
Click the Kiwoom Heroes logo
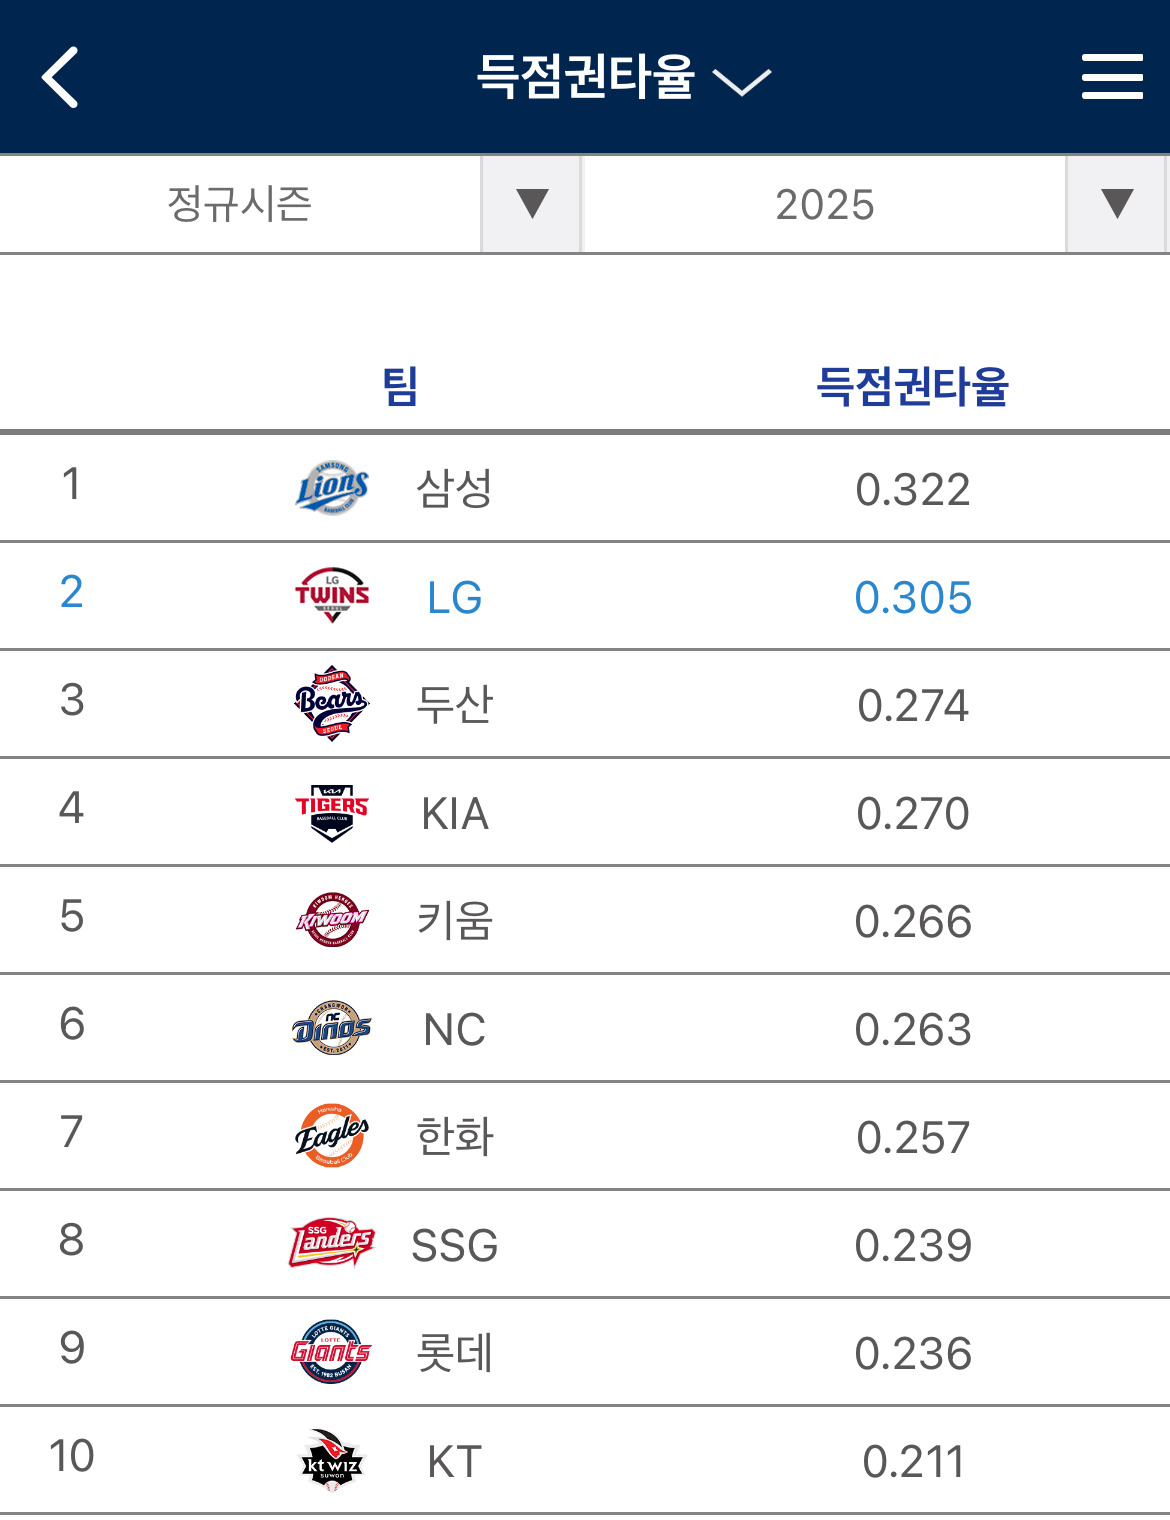click(332, 920)
